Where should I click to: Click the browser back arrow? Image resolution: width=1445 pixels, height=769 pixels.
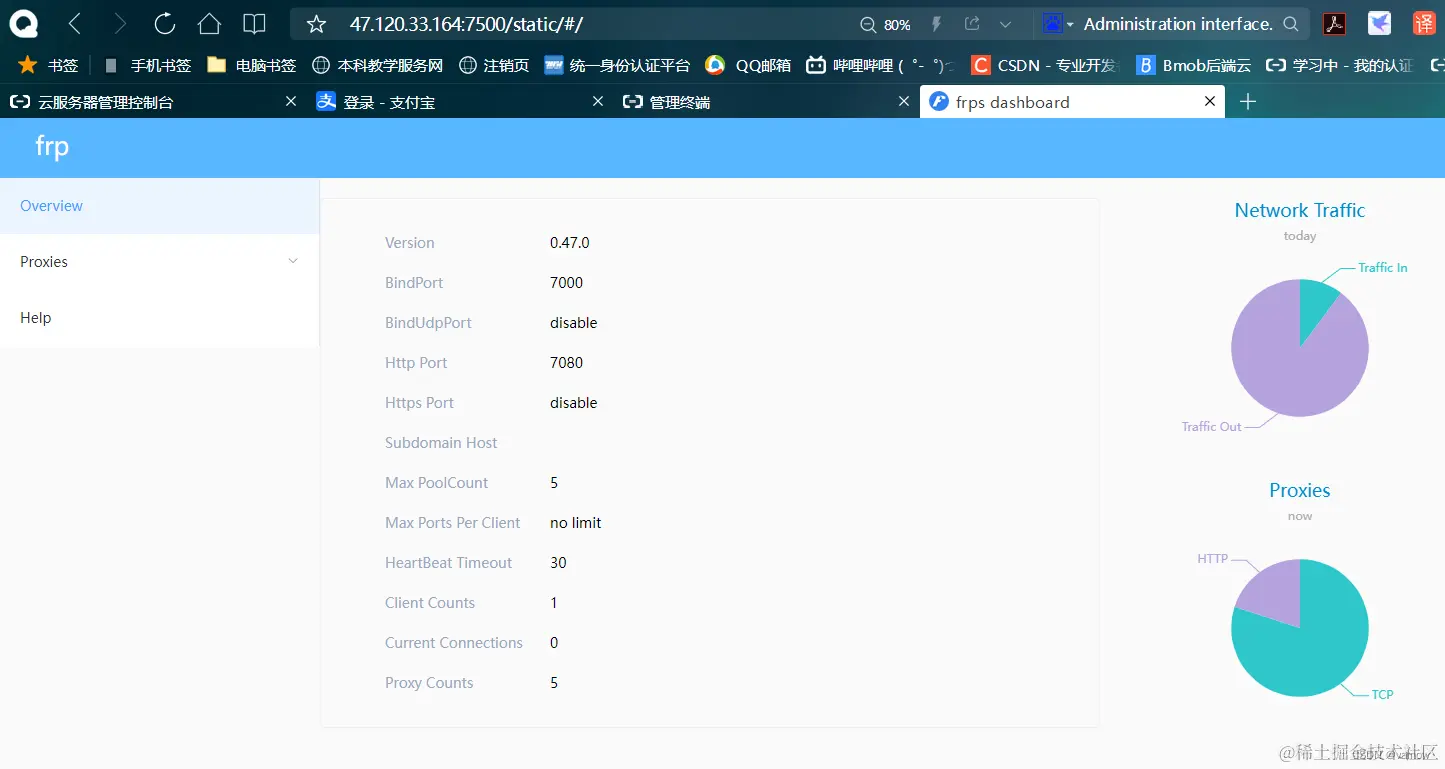75,24
